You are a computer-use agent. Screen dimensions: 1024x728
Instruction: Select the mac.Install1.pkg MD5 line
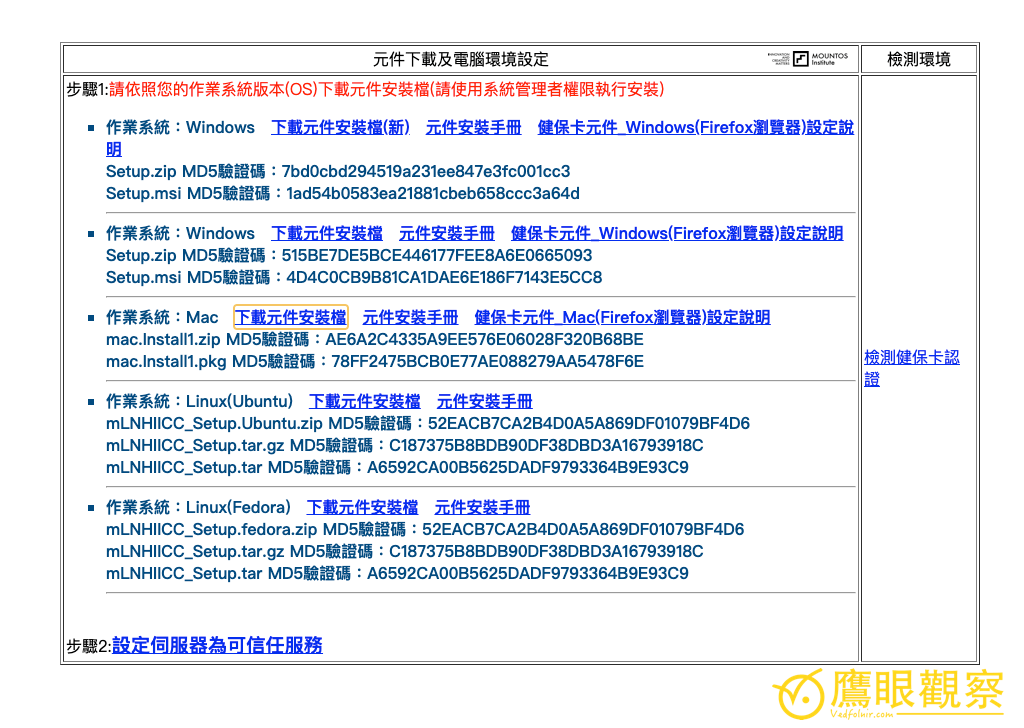click(x=375, y=361)
